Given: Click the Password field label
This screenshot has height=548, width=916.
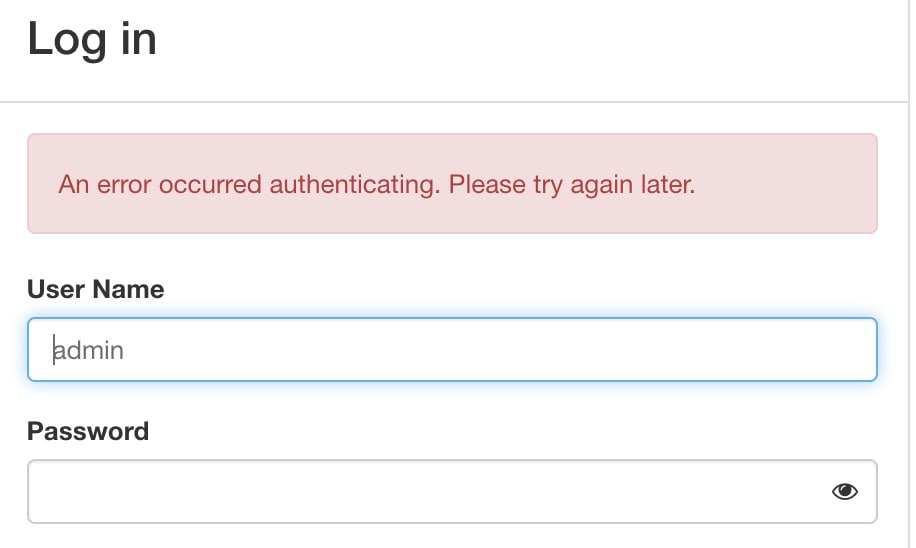Looking at the screenshot, I should click(x=88, y=431).
